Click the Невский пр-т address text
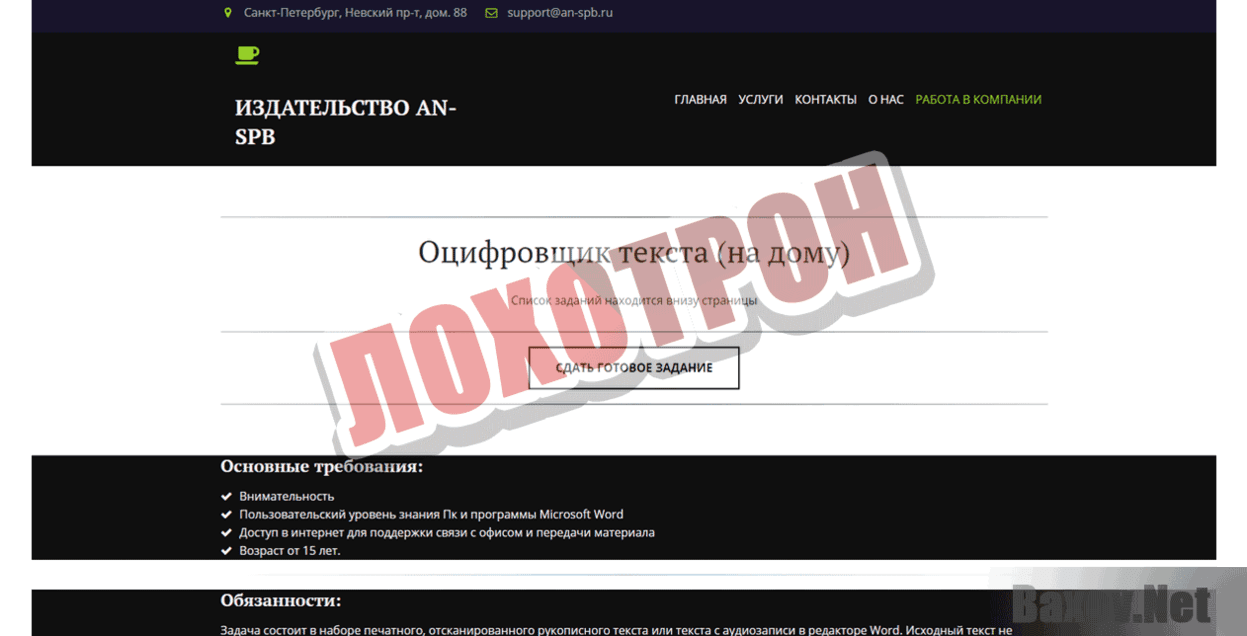This screenshot has height=636, width=1247. click(355, 13)
